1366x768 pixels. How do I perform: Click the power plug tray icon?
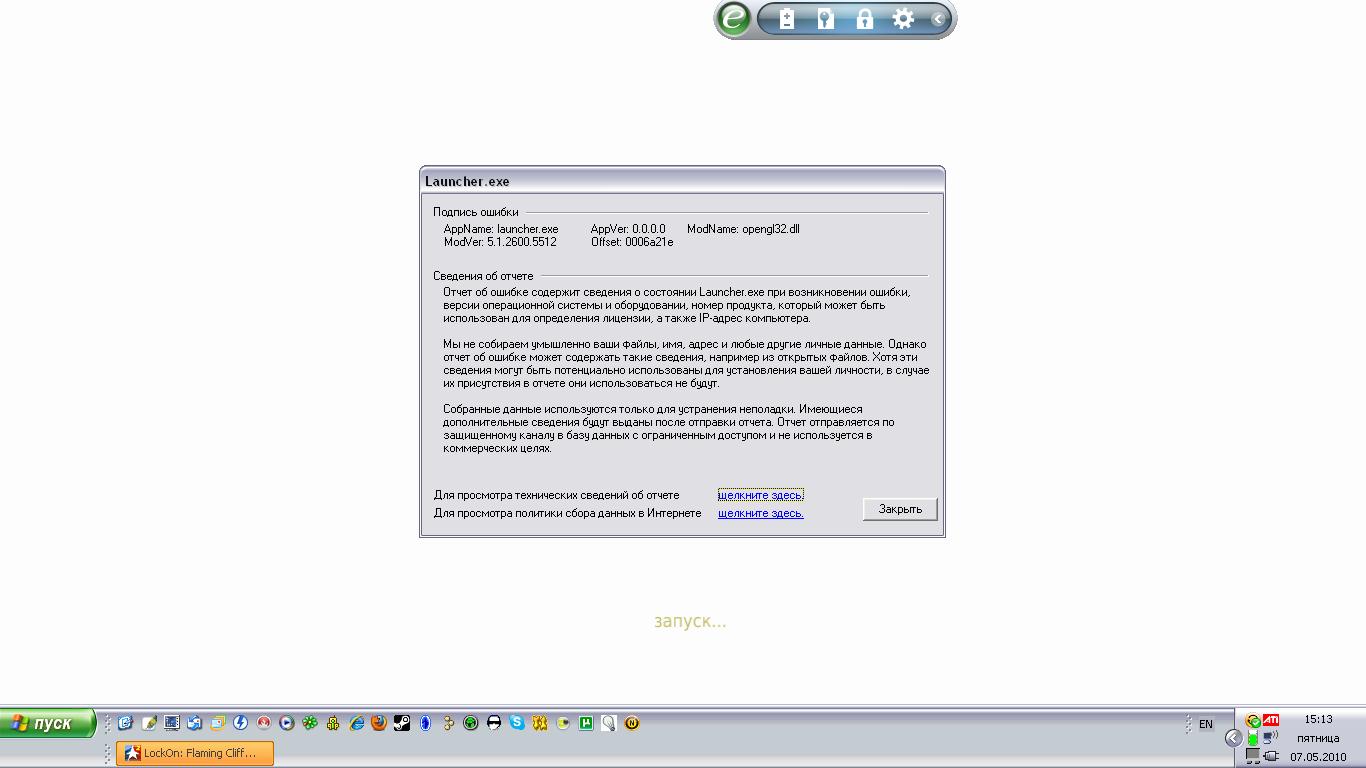[1271, 756]
